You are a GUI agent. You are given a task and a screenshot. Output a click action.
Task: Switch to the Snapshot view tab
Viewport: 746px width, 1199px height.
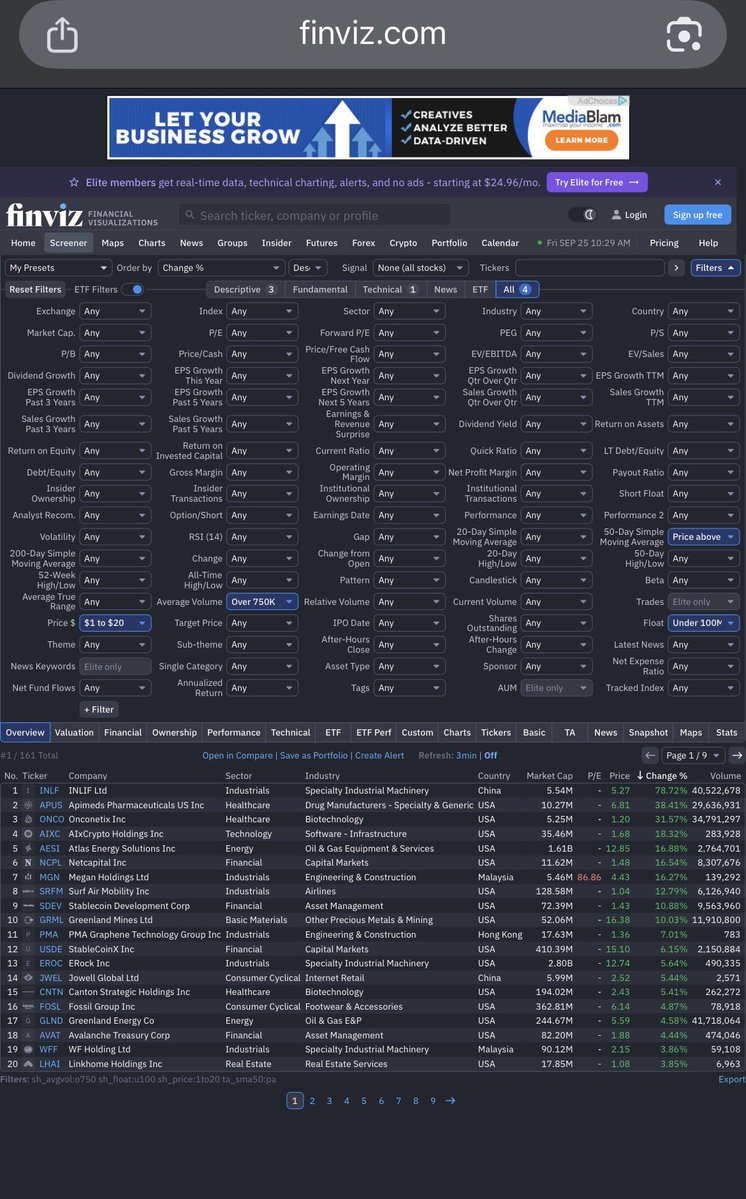click(648, 733)
